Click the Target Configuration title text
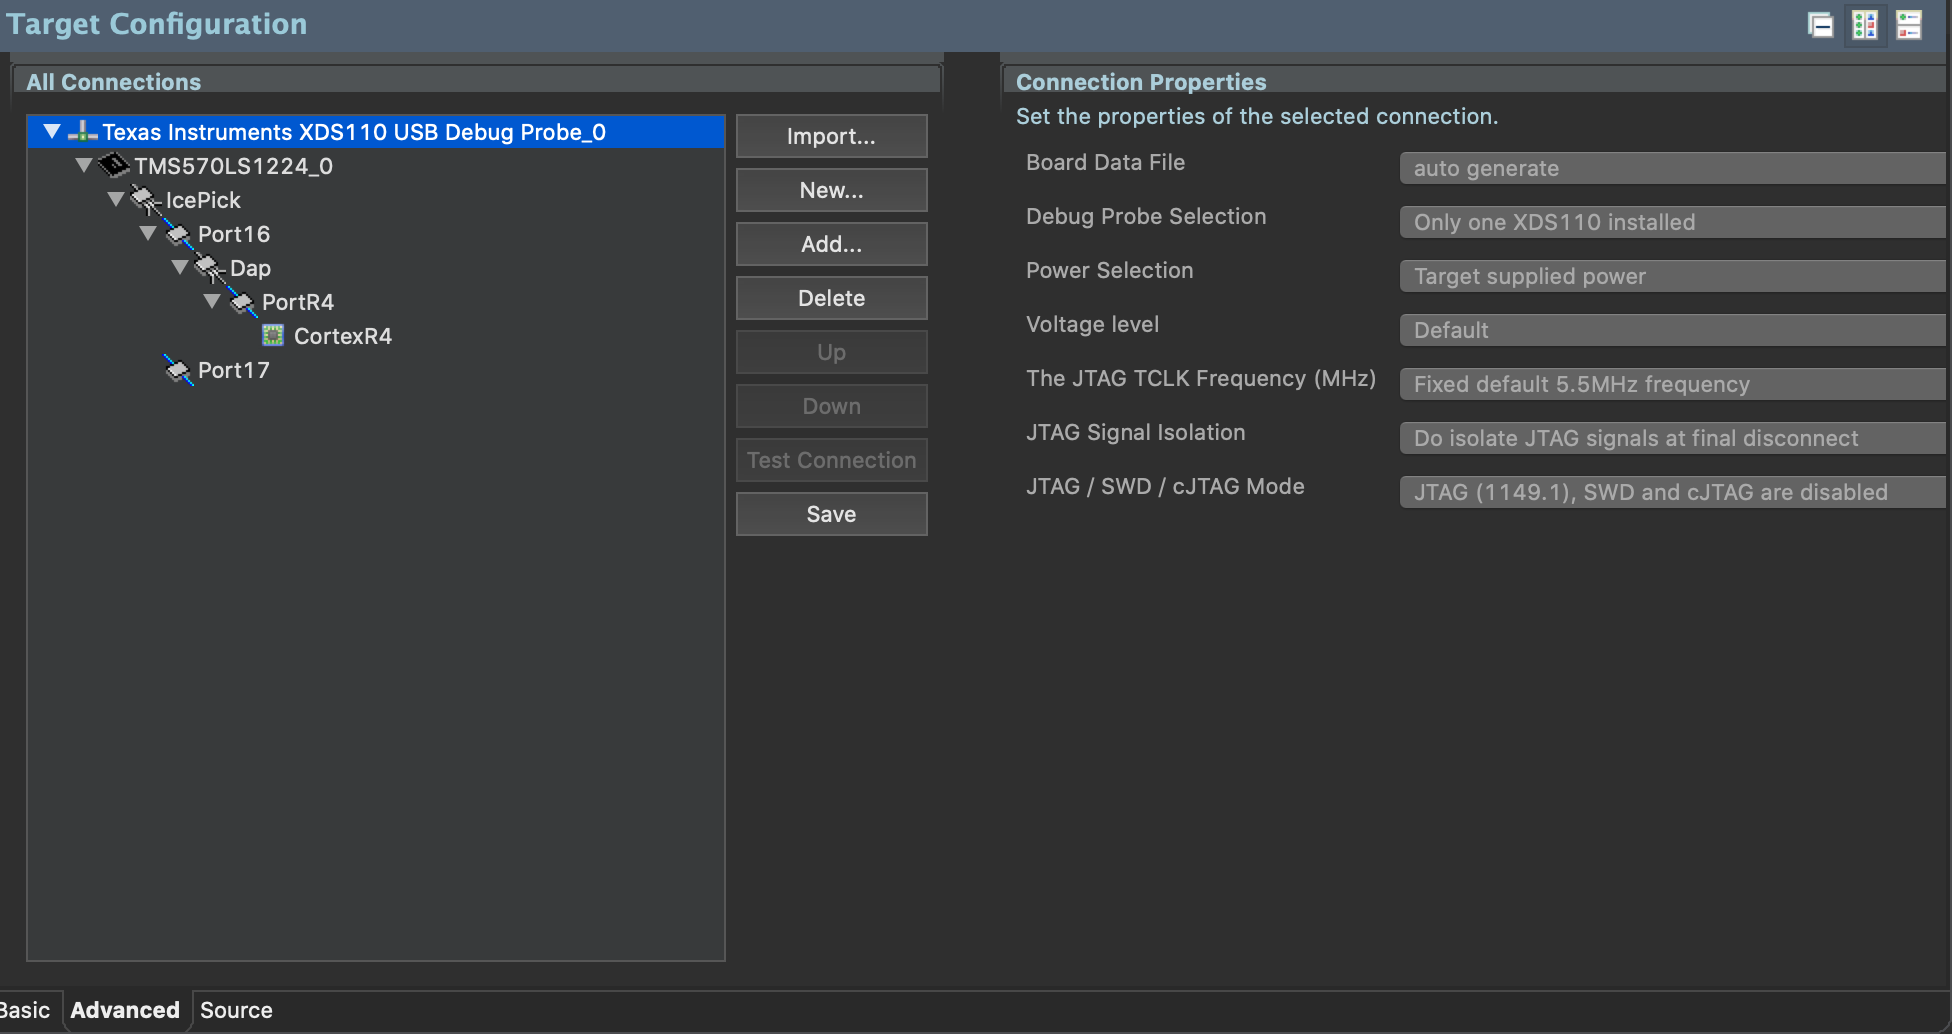 click(x=157, y=24)
